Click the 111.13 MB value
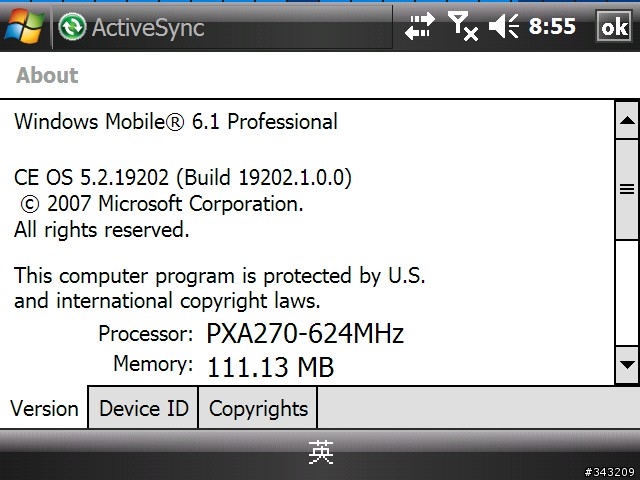 [271, 367]
